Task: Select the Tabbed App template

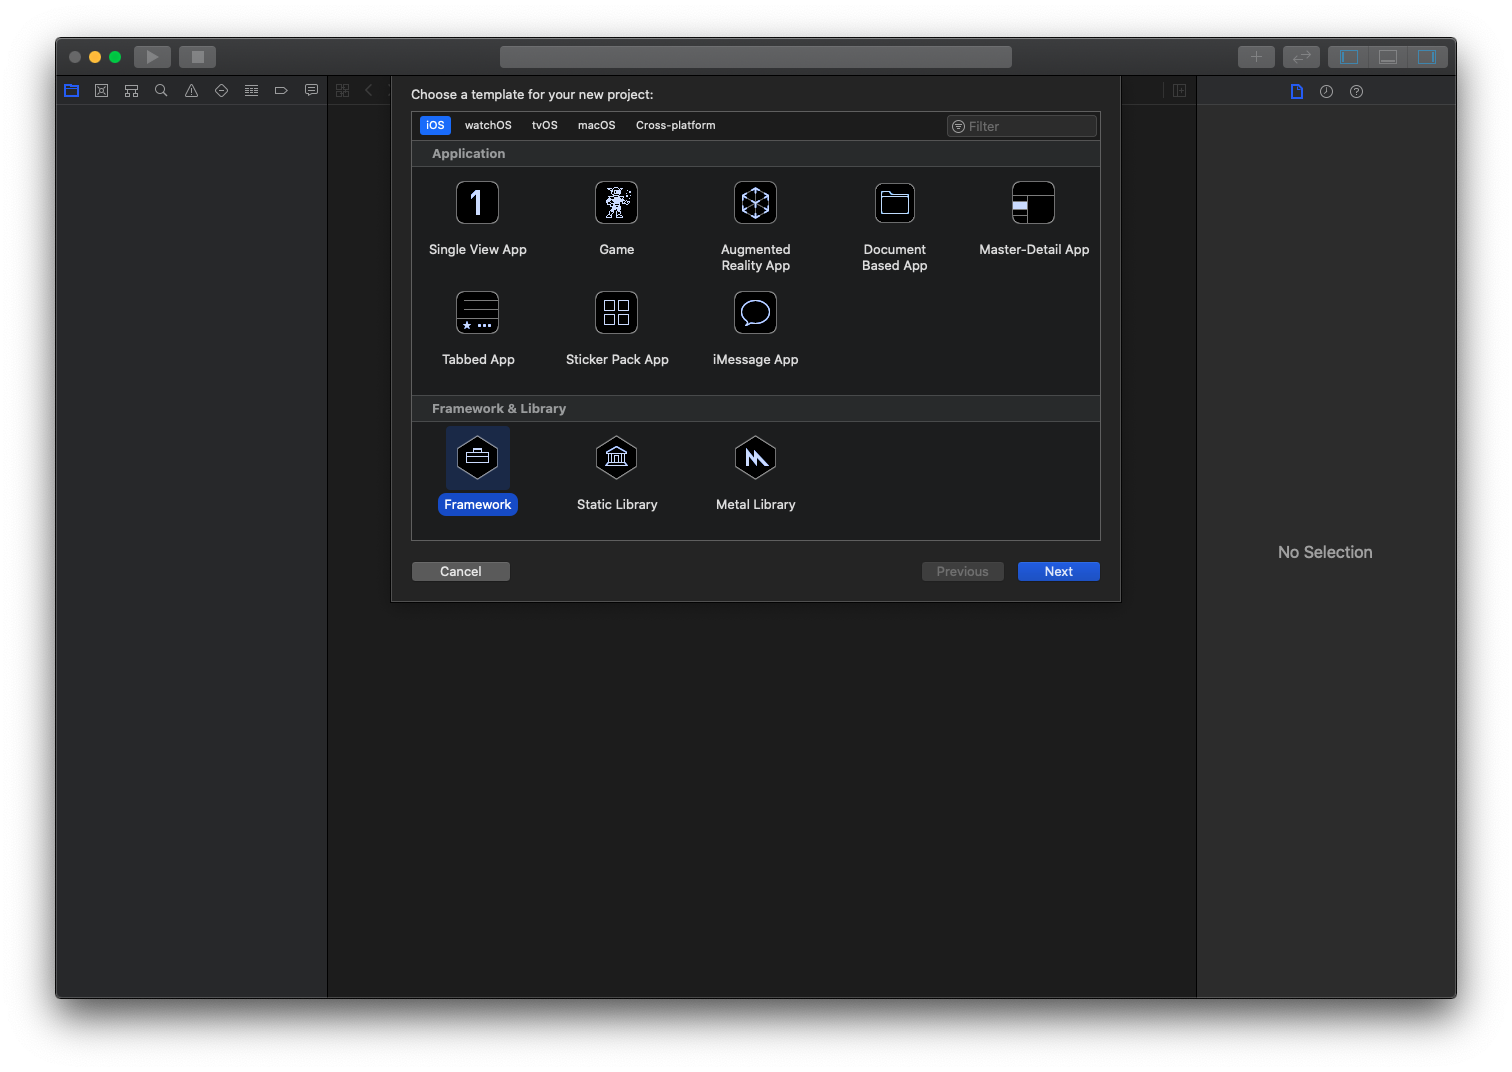Action: [477, 313]
